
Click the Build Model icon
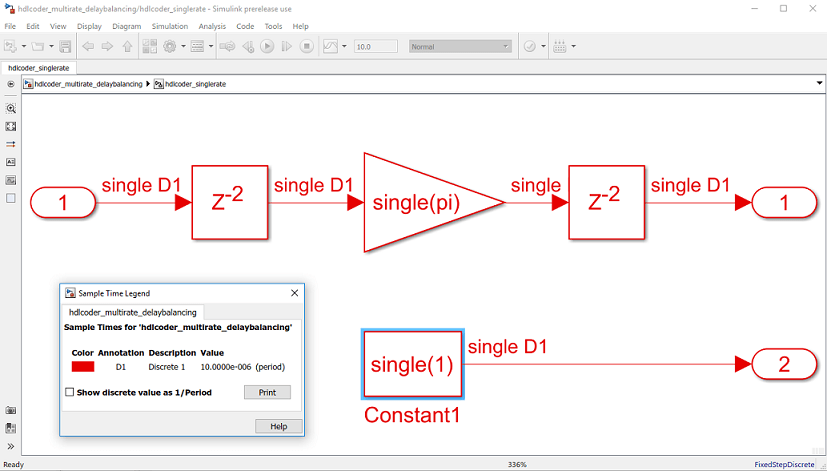[560, 47]
